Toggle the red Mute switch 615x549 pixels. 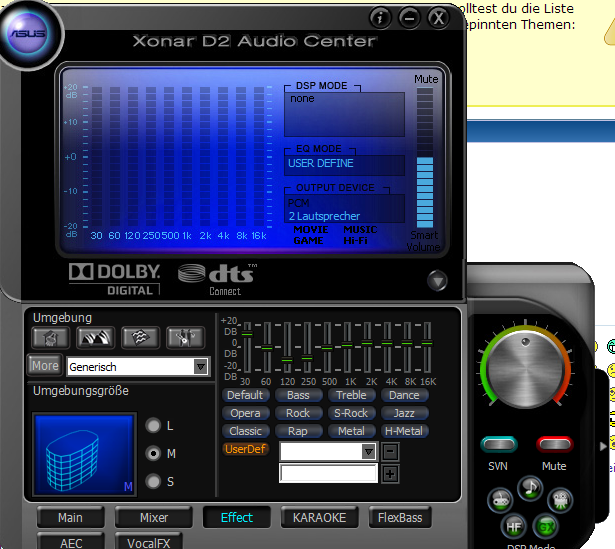point(555,444)
